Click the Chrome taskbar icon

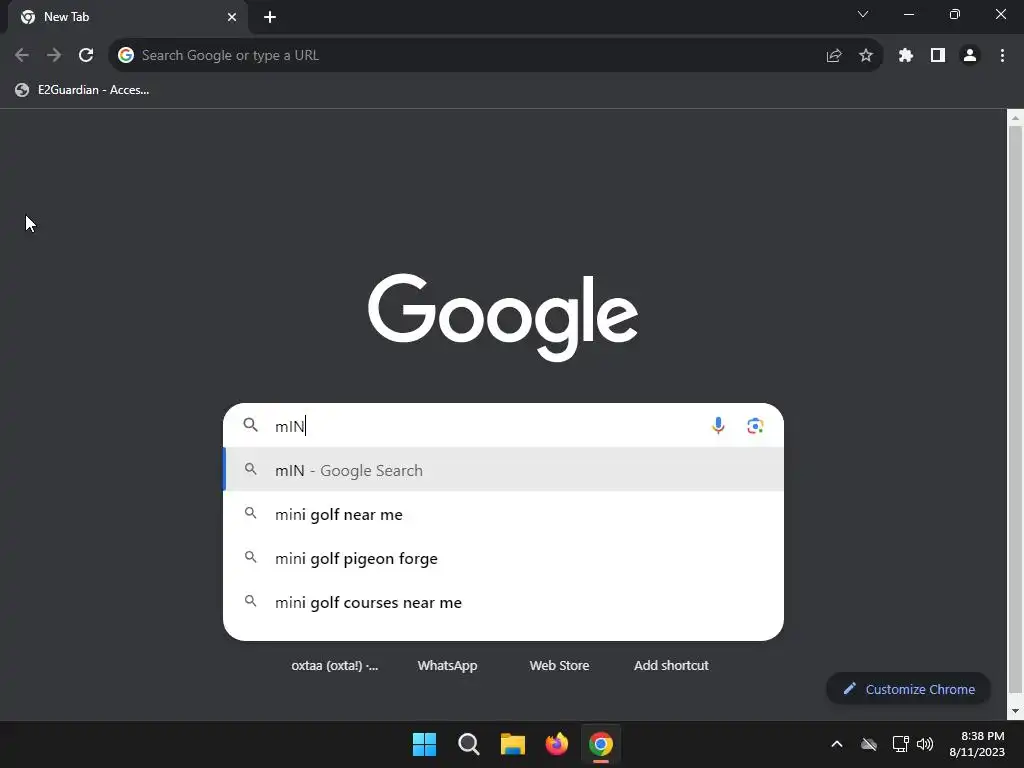pos(601,744)
